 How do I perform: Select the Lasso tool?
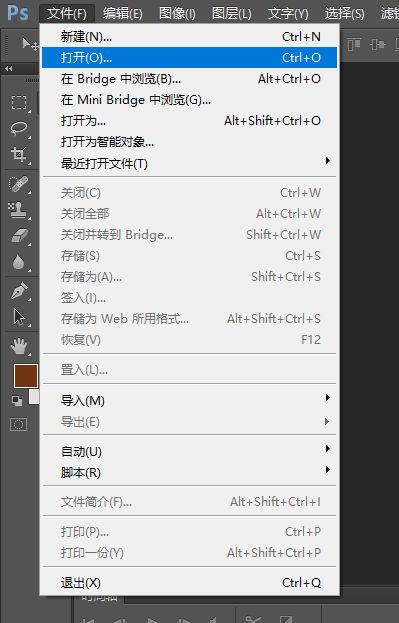click(x=19, y=128)
